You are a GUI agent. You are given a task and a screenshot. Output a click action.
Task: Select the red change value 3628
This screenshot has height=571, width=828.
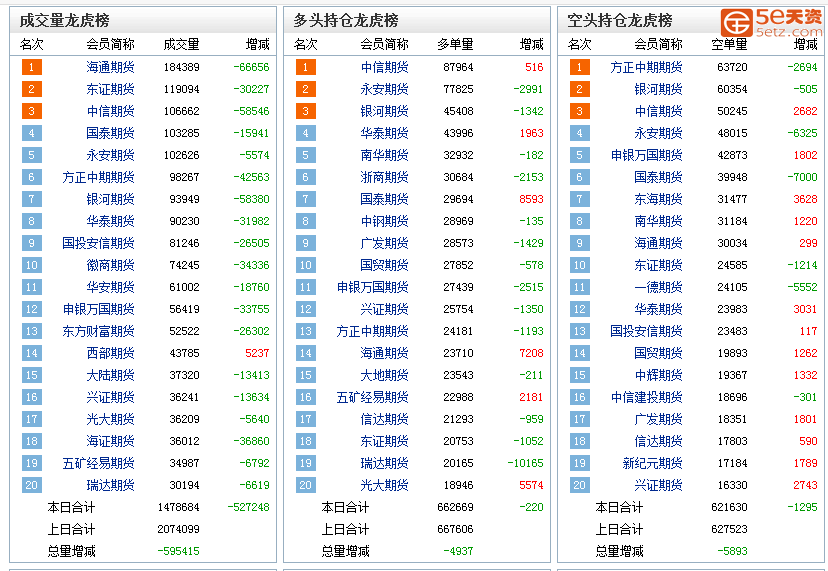pyautogui.click(x=805, y=199)
